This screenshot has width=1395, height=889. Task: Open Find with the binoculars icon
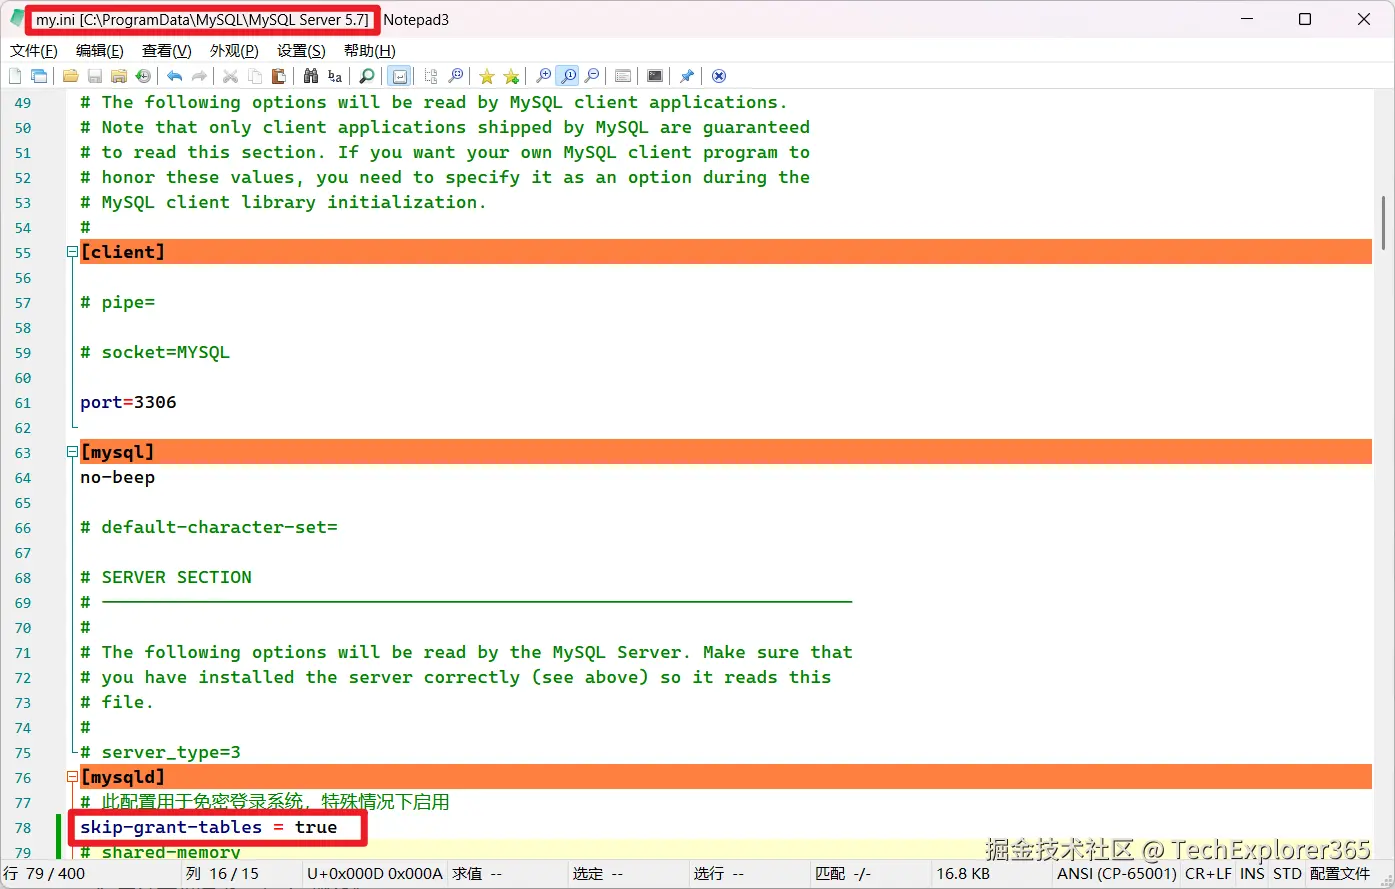pyautogui.click(x=310, y=76)
